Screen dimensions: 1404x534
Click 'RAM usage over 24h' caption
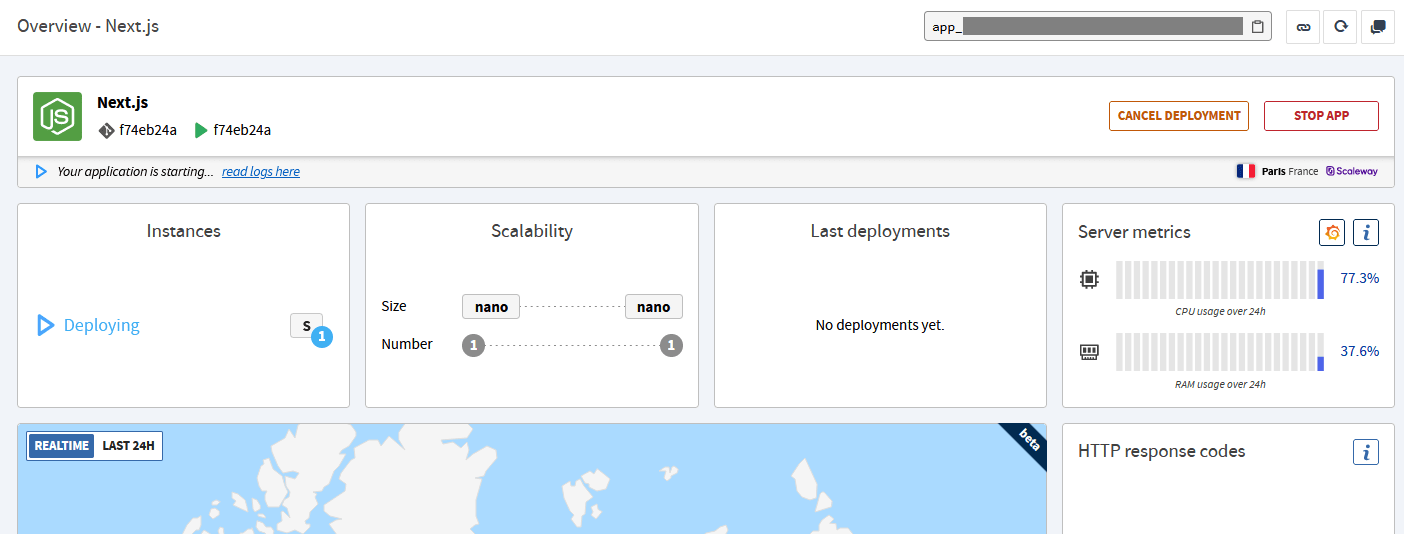[x=1220, y=384]
